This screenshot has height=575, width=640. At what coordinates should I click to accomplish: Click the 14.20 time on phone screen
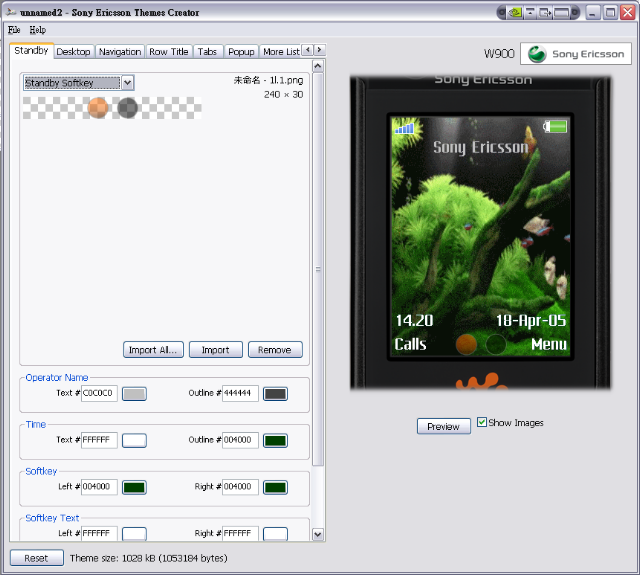click(x=414, y=320)
